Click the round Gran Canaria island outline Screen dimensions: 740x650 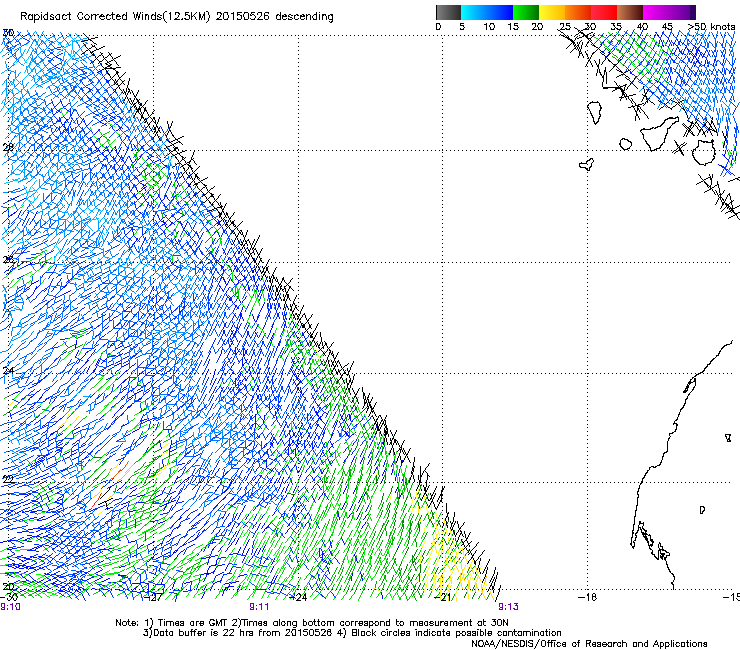click(704, 152)
